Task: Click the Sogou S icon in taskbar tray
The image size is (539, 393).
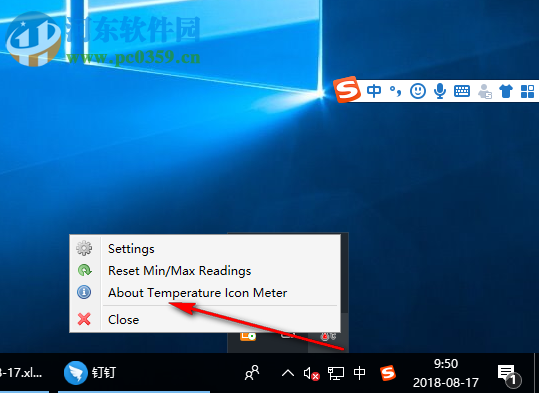Action: click(388, 373)
